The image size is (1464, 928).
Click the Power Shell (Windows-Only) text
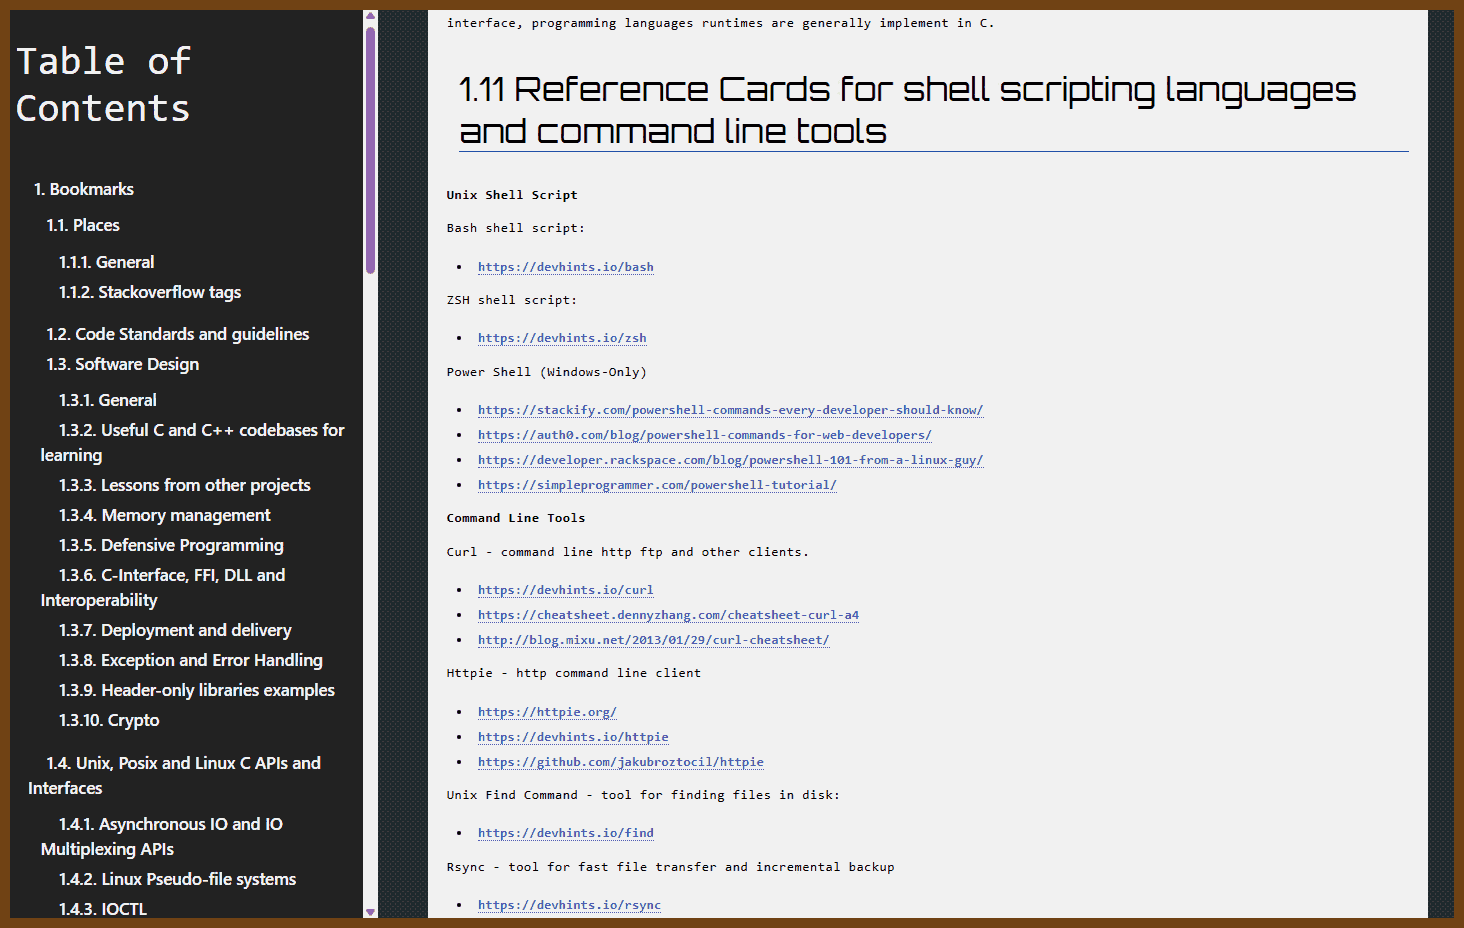point(547,372)
